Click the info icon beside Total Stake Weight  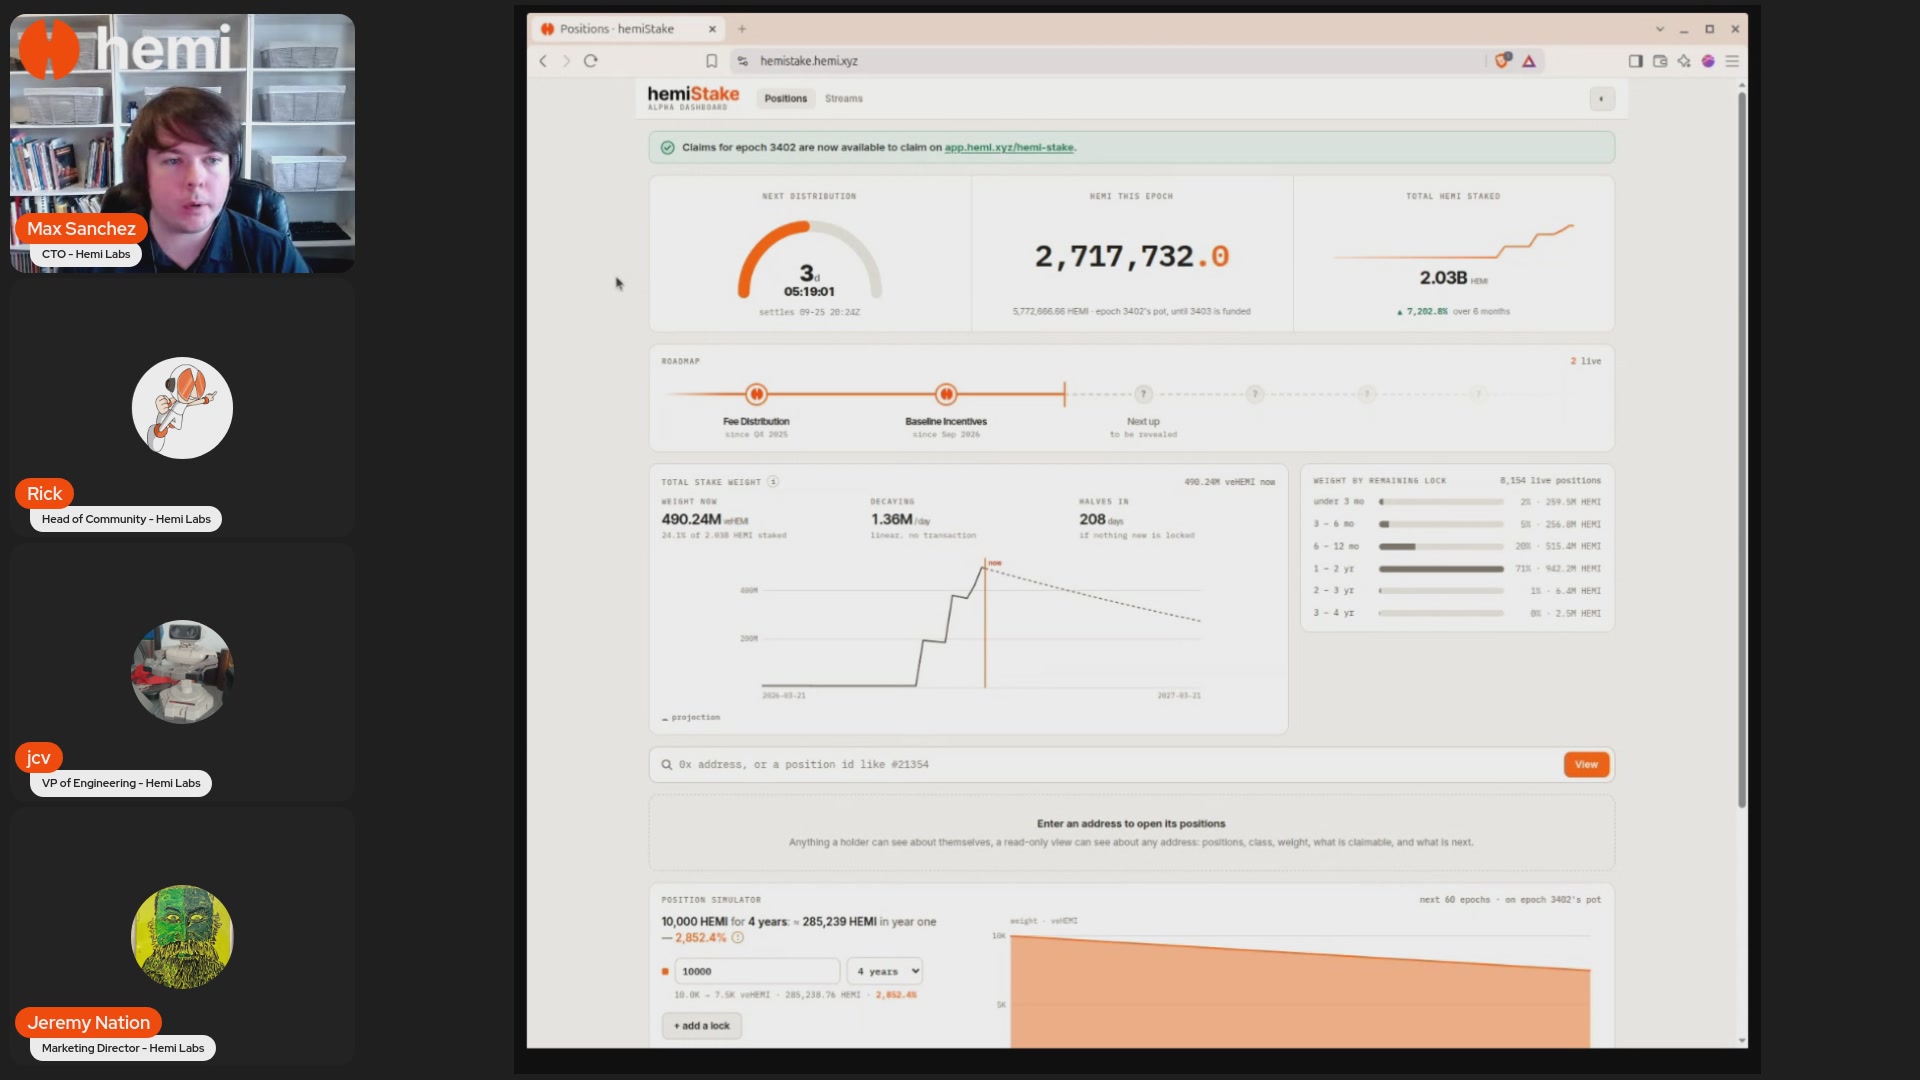(773, 482)
